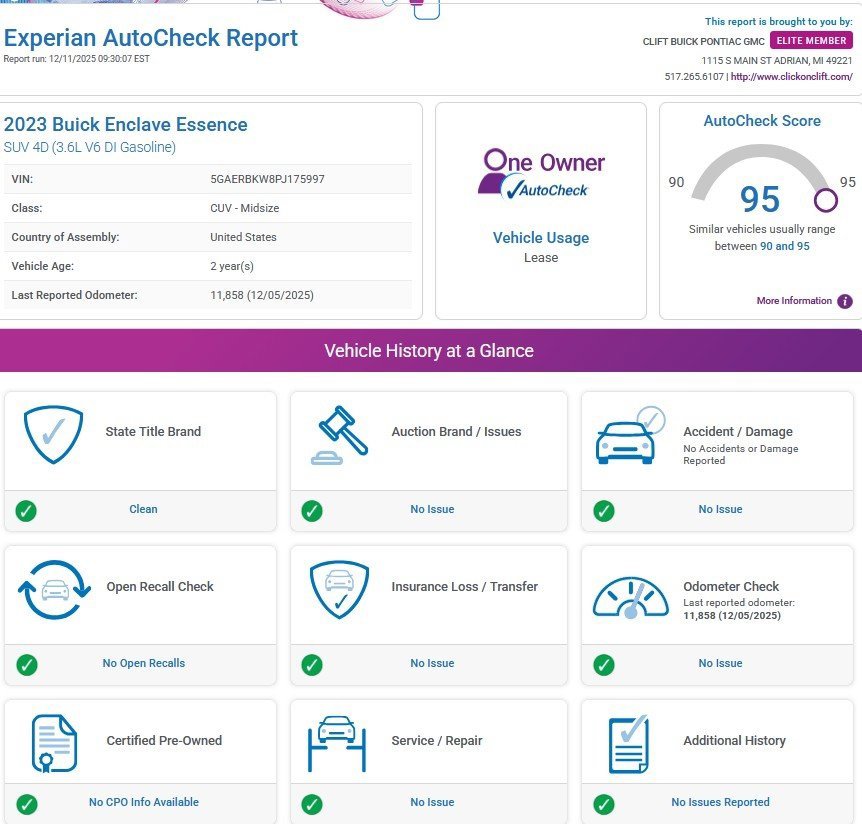This screenshot has width=862, height=824.
Task: Click the No Issues Reported status text
Action: coord(720,802)
